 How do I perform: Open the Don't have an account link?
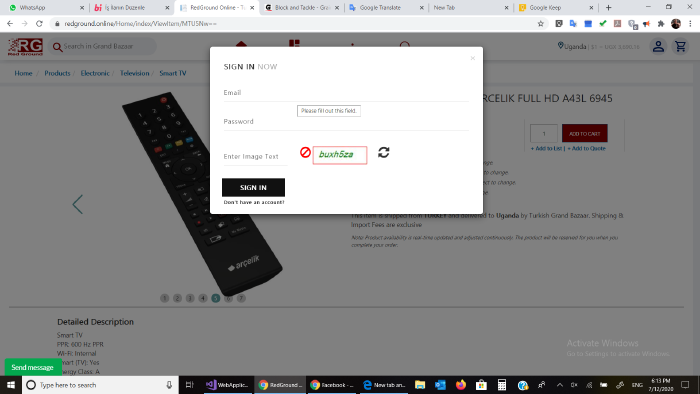(254, 202)
